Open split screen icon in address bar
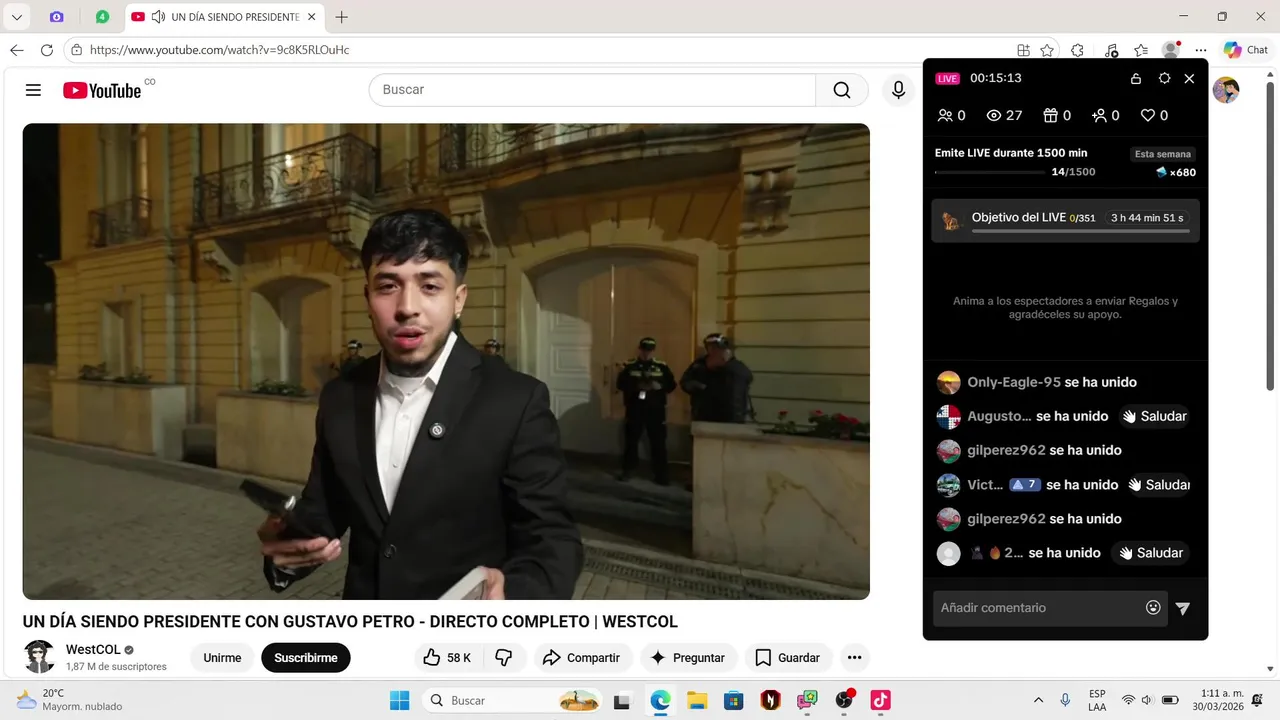 pos(1023,50)
